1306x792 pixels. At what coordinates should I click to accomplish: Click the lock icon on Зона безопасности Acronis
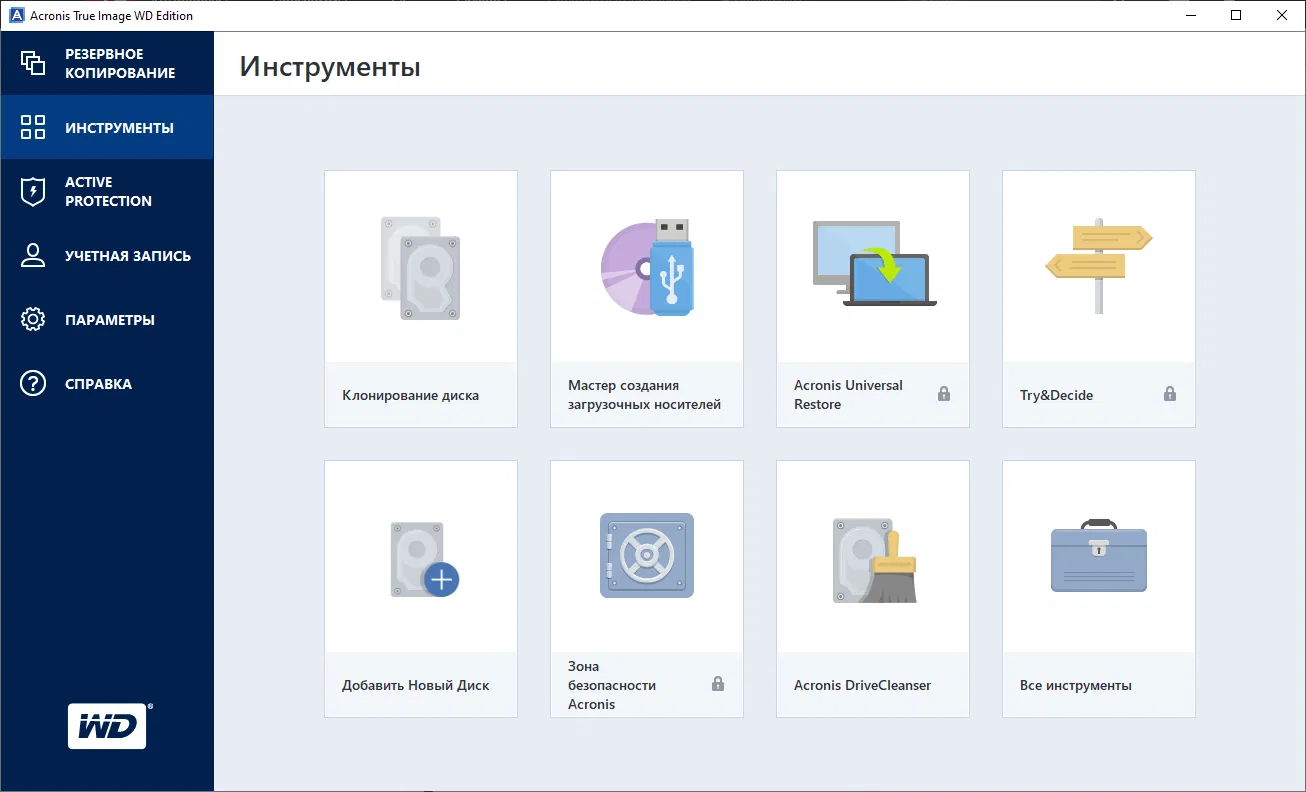pyautogui.click(x=717, y=684)
